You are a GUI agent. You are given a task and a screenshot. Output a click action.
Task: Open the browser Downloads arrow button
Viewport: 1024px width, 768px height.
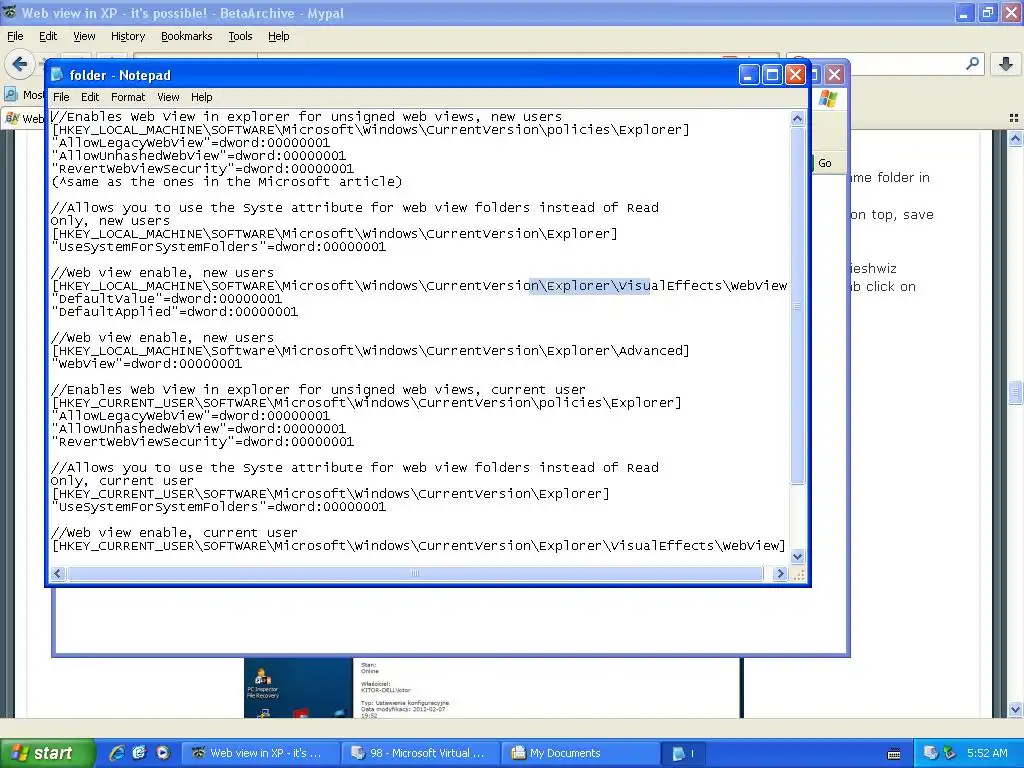[1006, 63]
